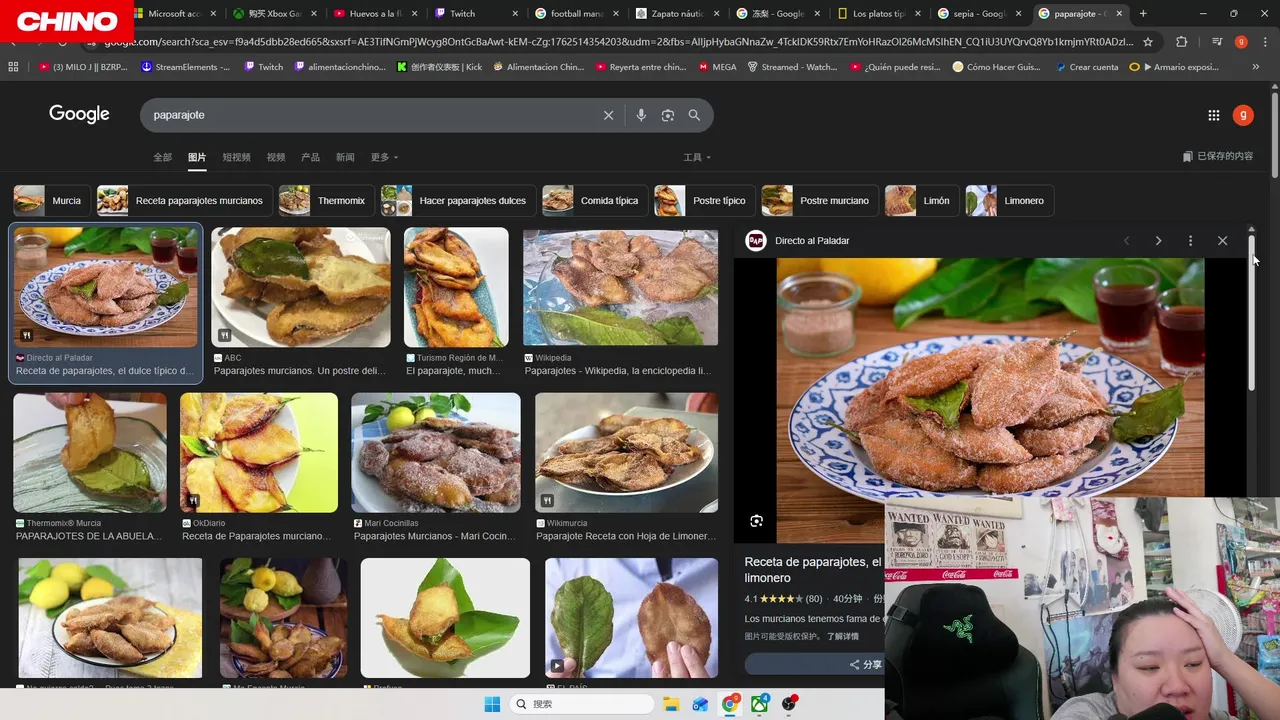Open the Turismo Región de Murcia thumbnail
Viewport: 1280px width, 720px height.
point(456,287)
